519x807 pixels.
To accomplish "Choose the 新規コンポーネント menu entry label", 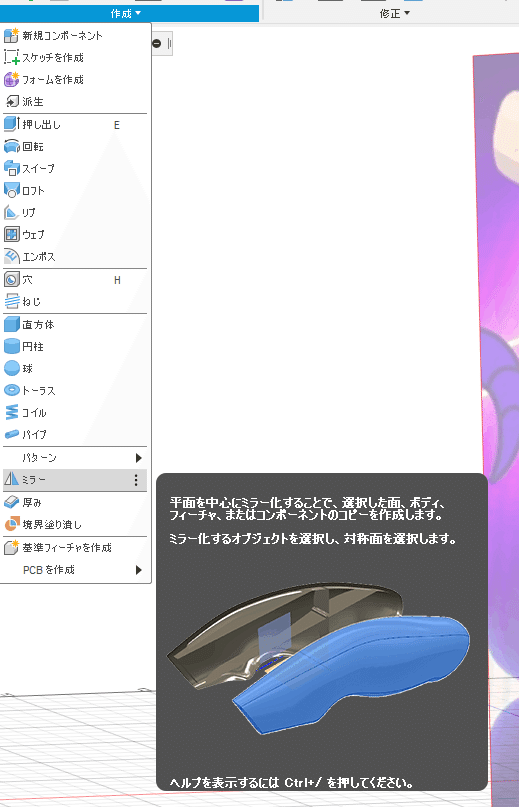I will coord(62,36).
